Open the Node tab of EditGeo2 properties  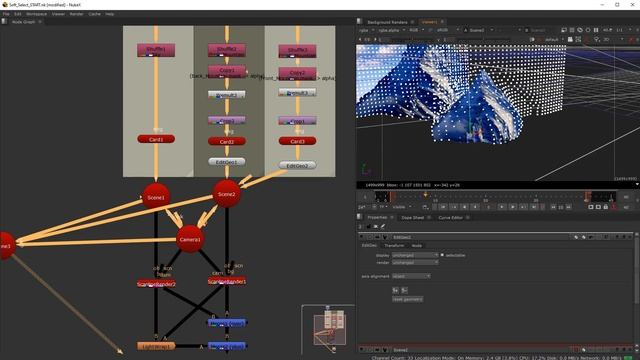click(416, 245)
